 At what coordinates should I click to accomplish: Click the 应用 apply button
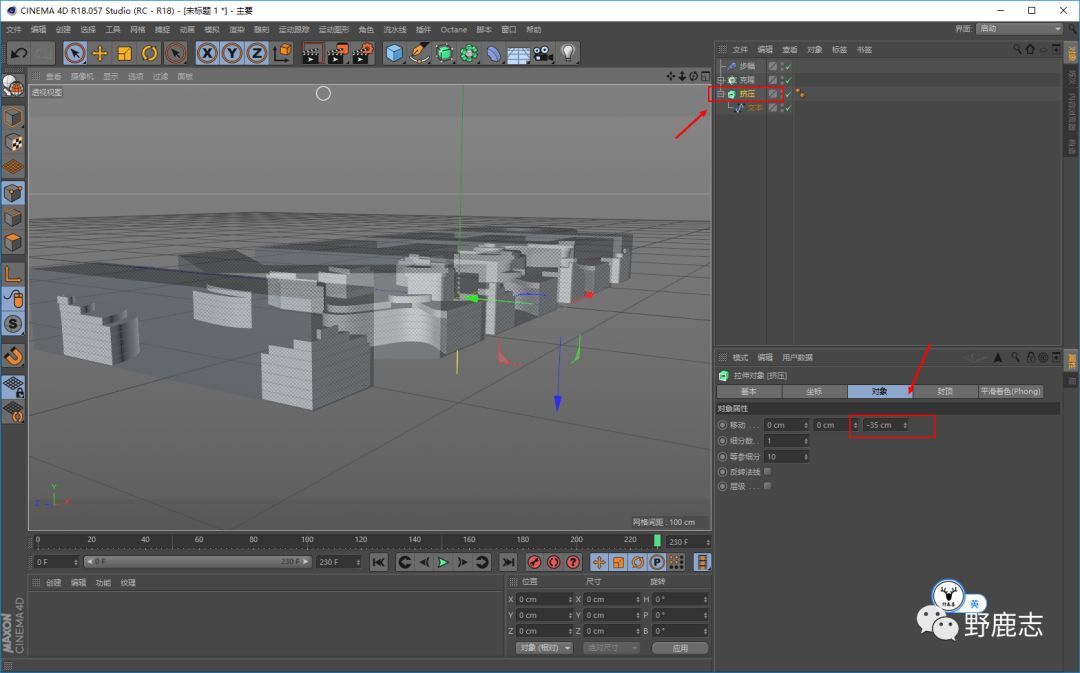[x=680, y=648]
